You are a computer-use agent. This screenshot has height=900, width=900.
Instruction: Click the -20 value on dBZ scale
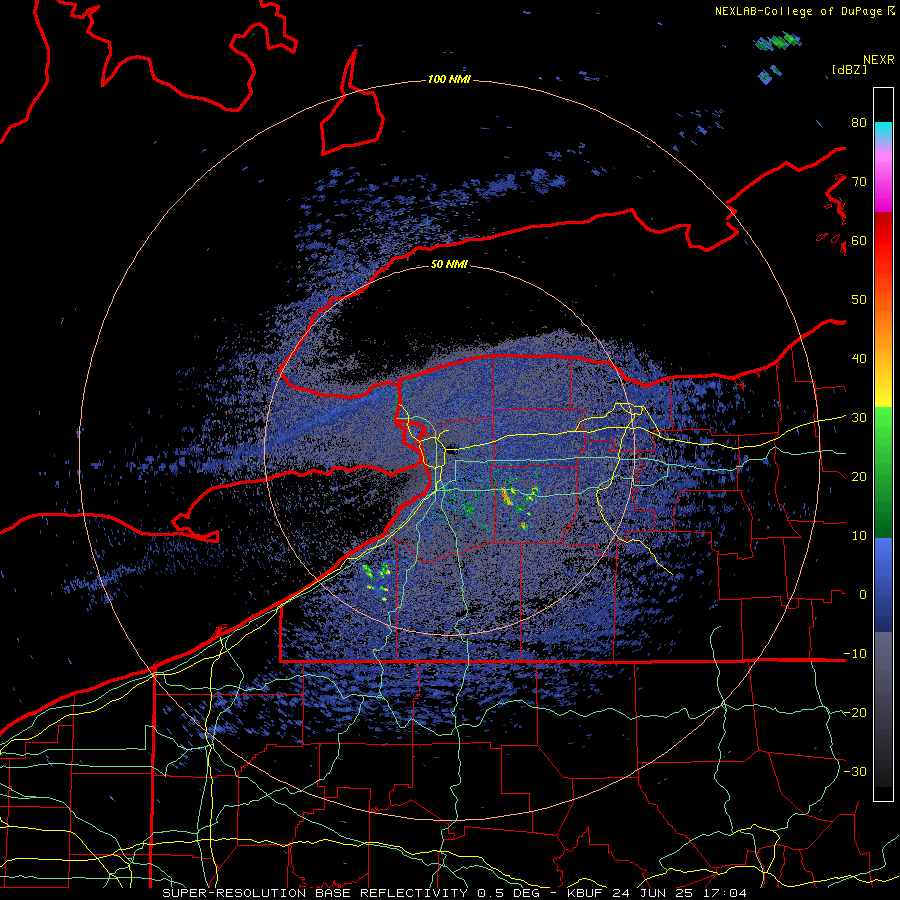855,713
